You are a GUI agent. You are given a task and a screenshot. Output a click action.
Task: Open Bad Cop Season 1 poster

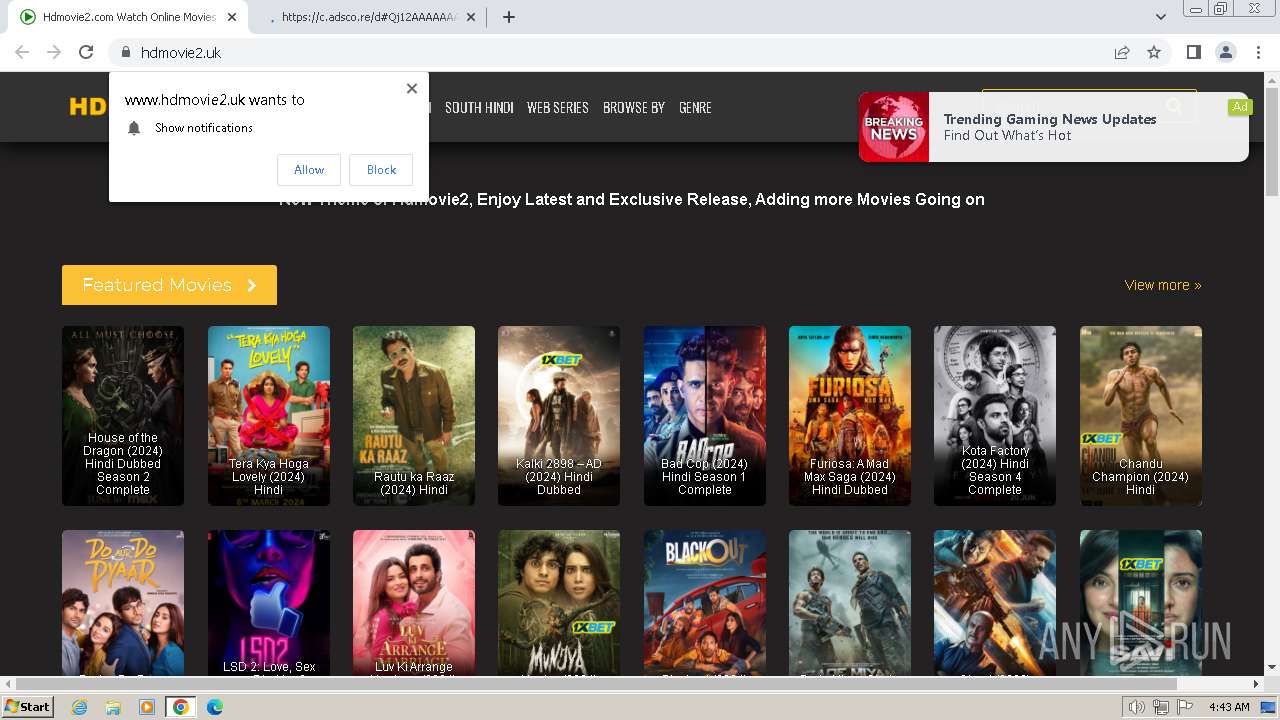tap(705, 416)
